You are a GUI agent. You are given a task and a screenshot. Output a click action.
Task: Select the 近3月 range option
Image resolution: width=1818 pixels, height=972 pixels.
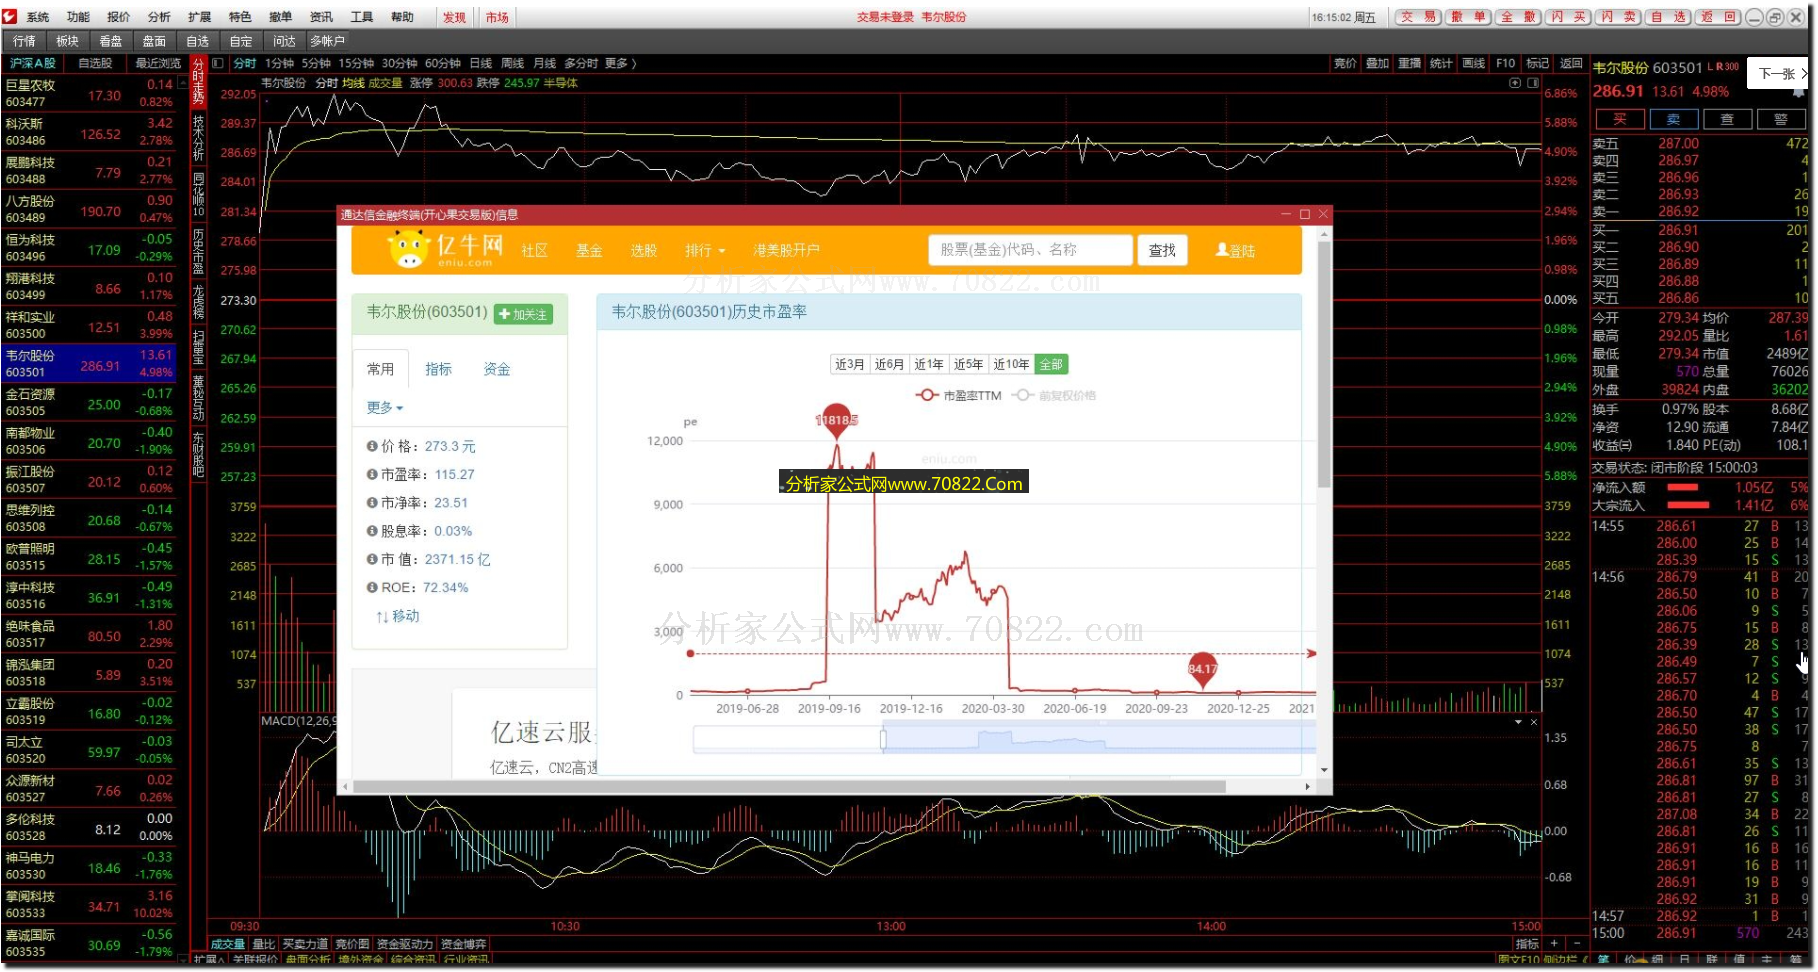849,365
